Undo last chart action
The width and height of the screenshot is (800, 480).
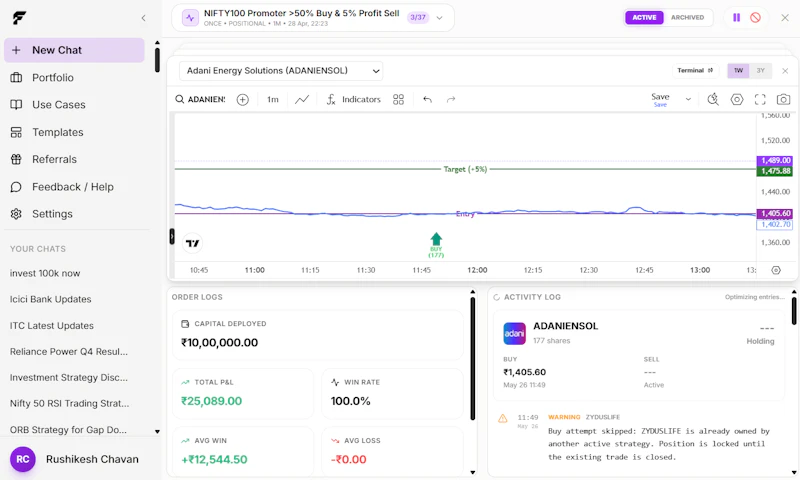click(x=428, y=99)
